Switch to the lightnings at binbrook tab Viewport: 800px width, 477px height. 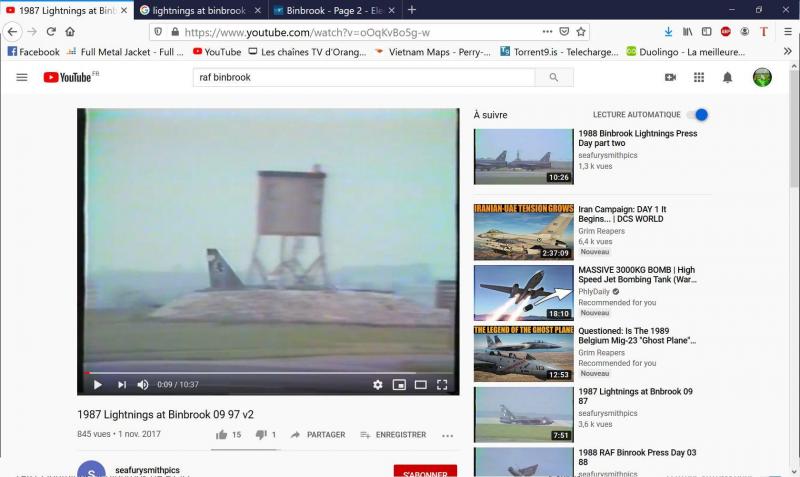click(x=198, y=10)
